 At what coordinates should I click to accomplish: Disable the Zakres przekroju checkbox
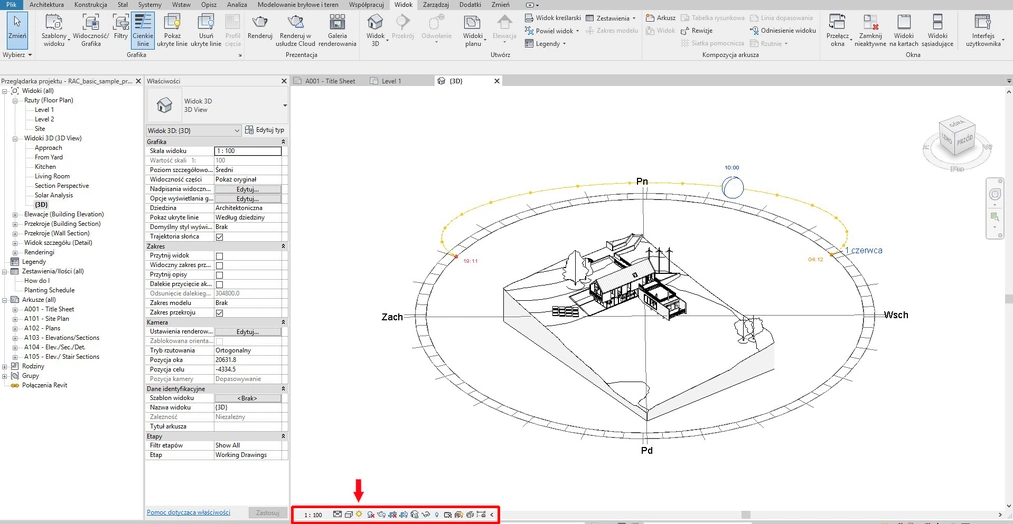(x=219, y=313)
